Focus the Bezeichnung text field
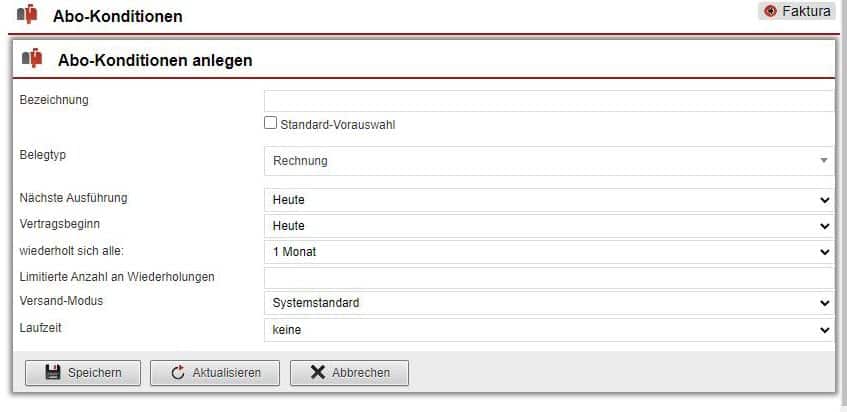847x412 pixels. click(548, 101)
